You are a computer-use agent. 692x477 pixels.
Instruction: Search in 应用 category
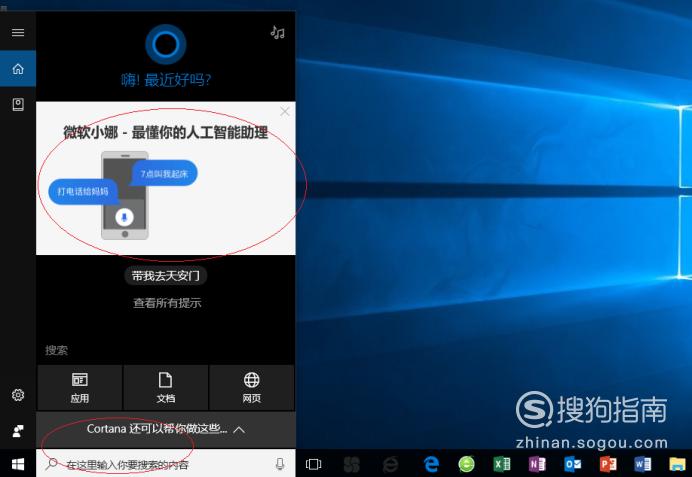[80, 387]
